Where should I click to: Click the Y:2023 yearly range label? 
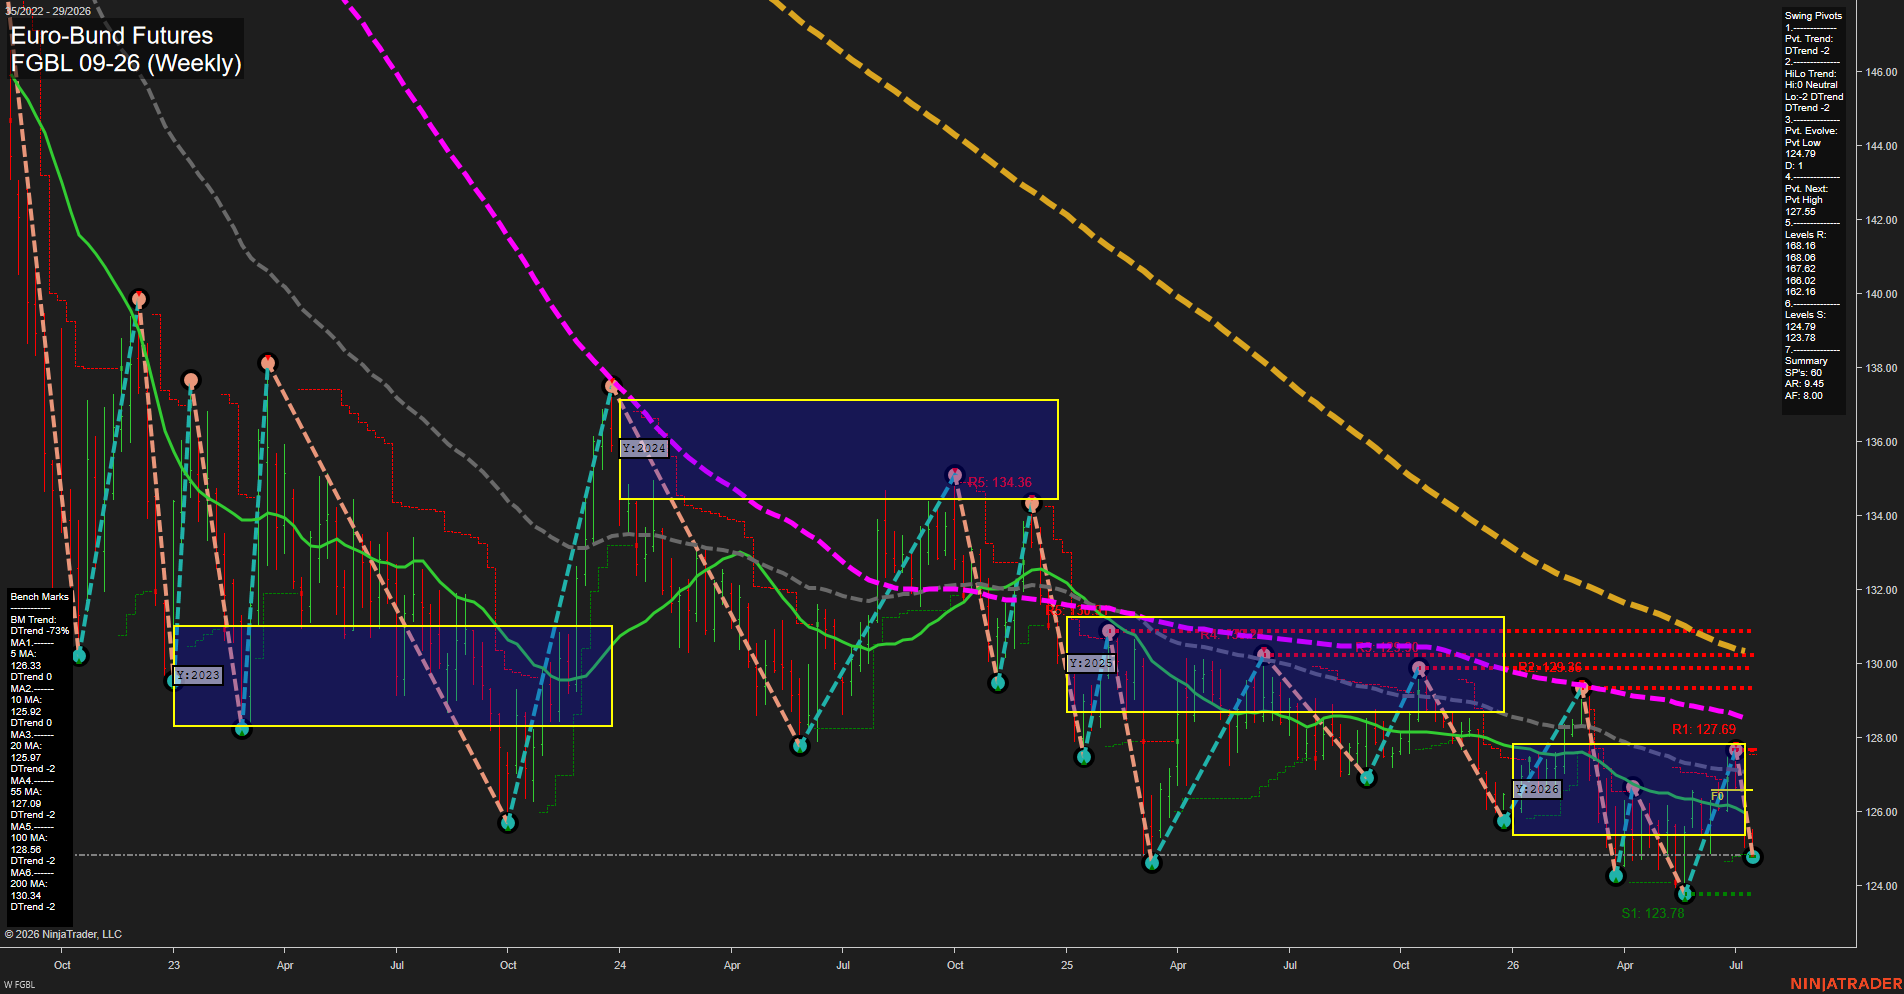(x=197, y=676)
